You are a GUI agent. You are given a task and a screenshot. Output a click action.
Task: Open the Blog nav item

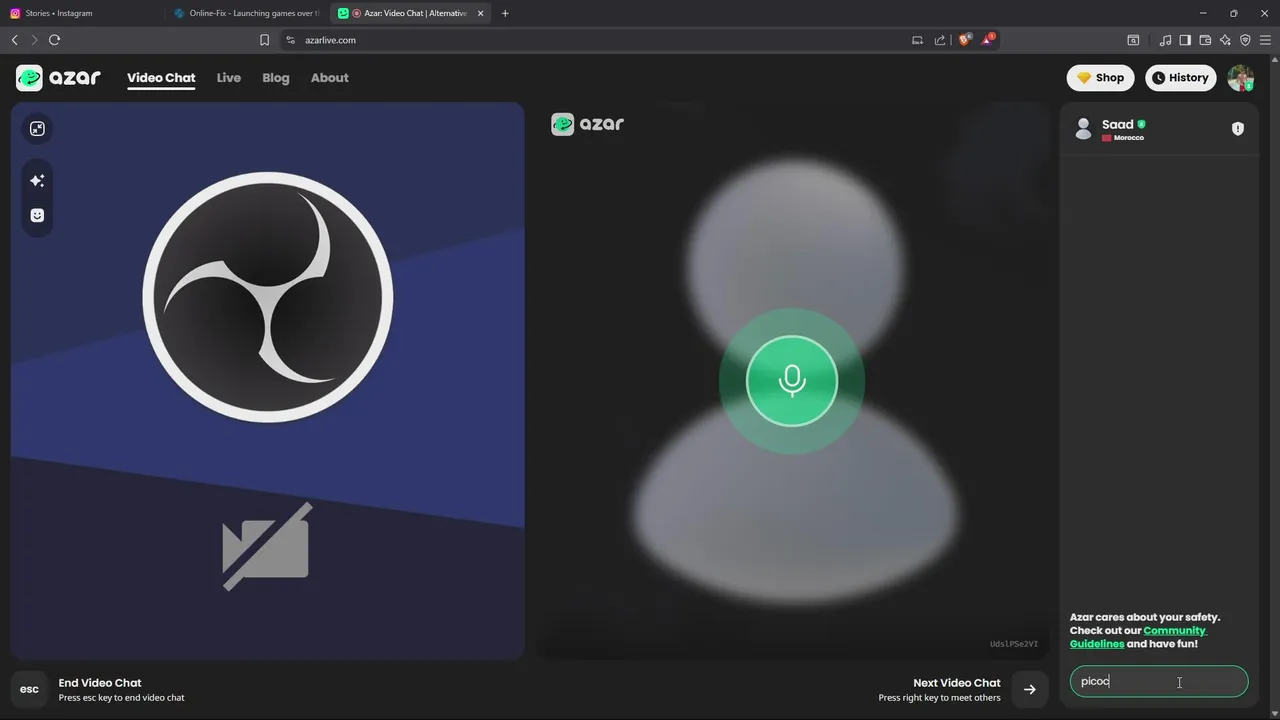276,78
